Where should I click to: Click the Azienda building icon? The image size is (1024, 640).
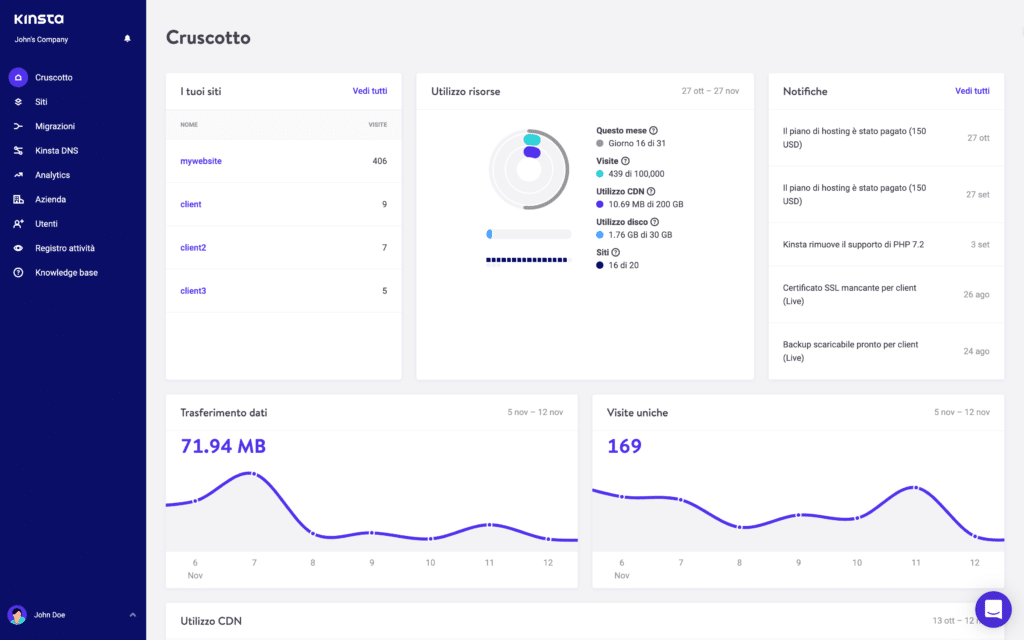[x=18, y=199]
